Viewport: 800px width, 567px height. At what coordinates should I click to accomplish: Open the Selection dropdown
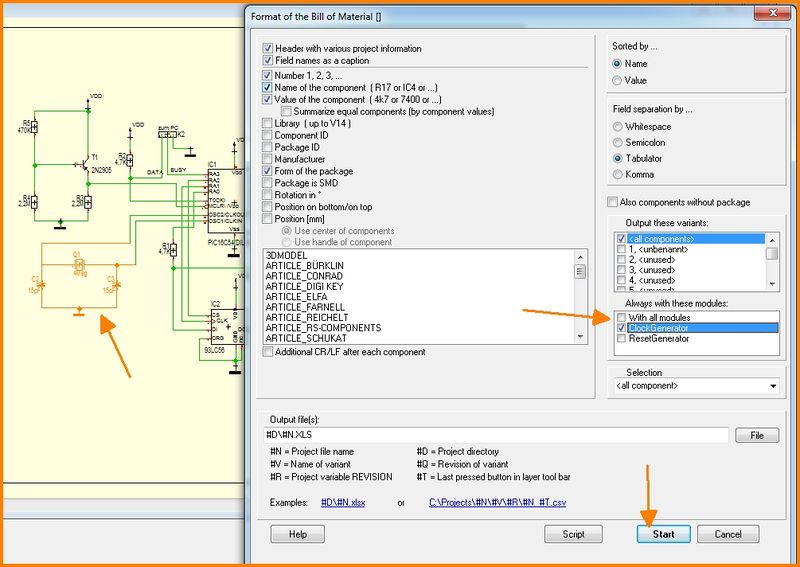(x=772, y=386)
